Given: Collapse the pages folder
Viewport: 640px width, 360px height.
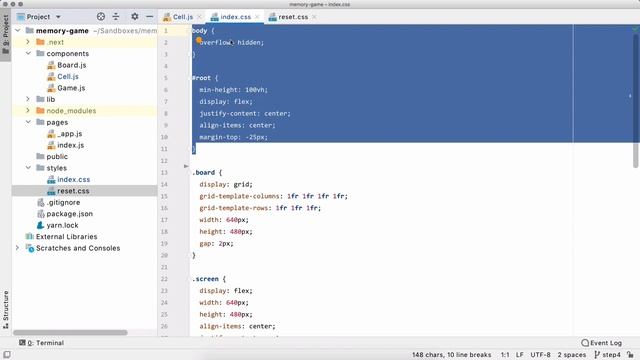Looking at the screenshot, I should tap(28, 122).
